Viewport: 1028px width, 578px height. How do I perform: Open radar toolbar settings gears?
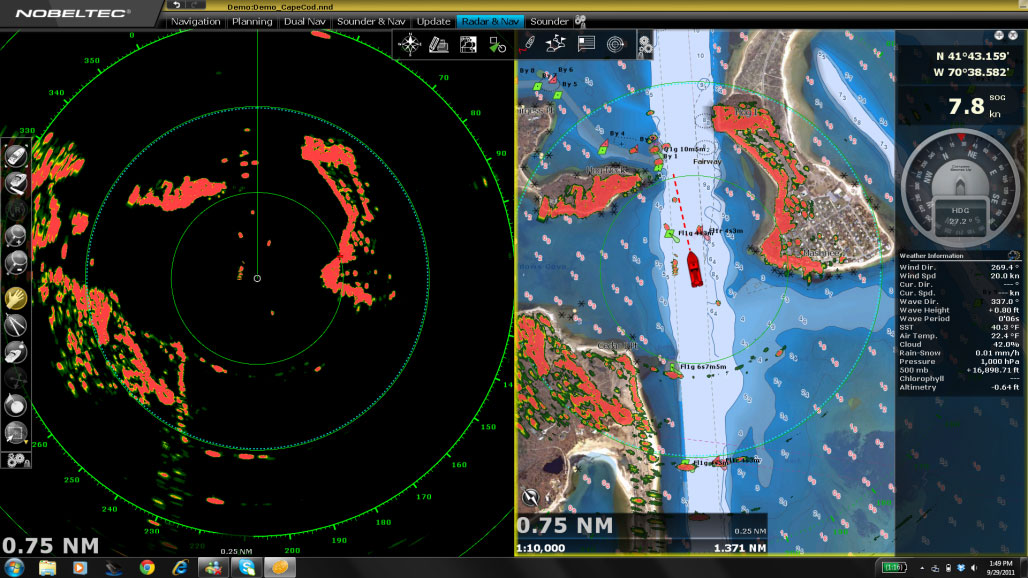coord(17,461)
